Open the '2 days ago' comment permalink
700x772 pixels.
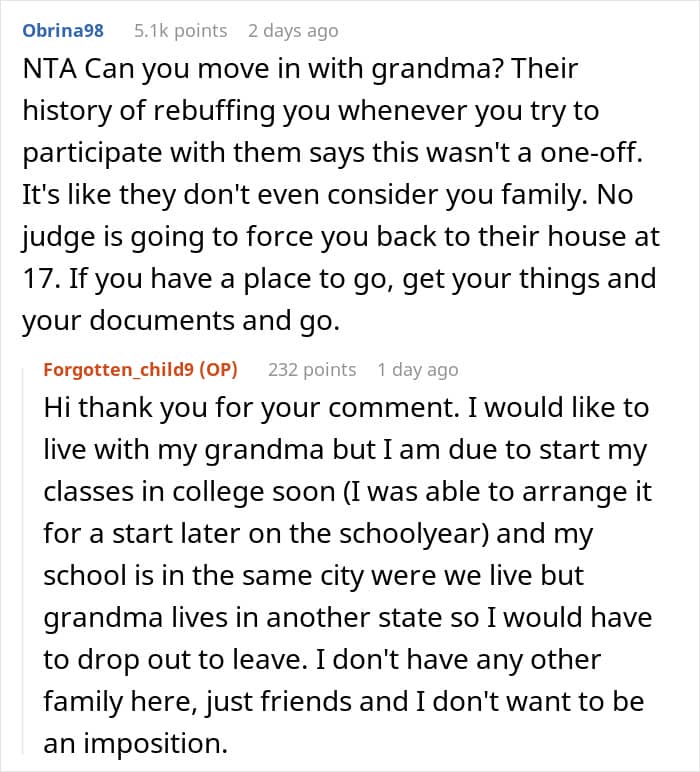tap(293, 30)
